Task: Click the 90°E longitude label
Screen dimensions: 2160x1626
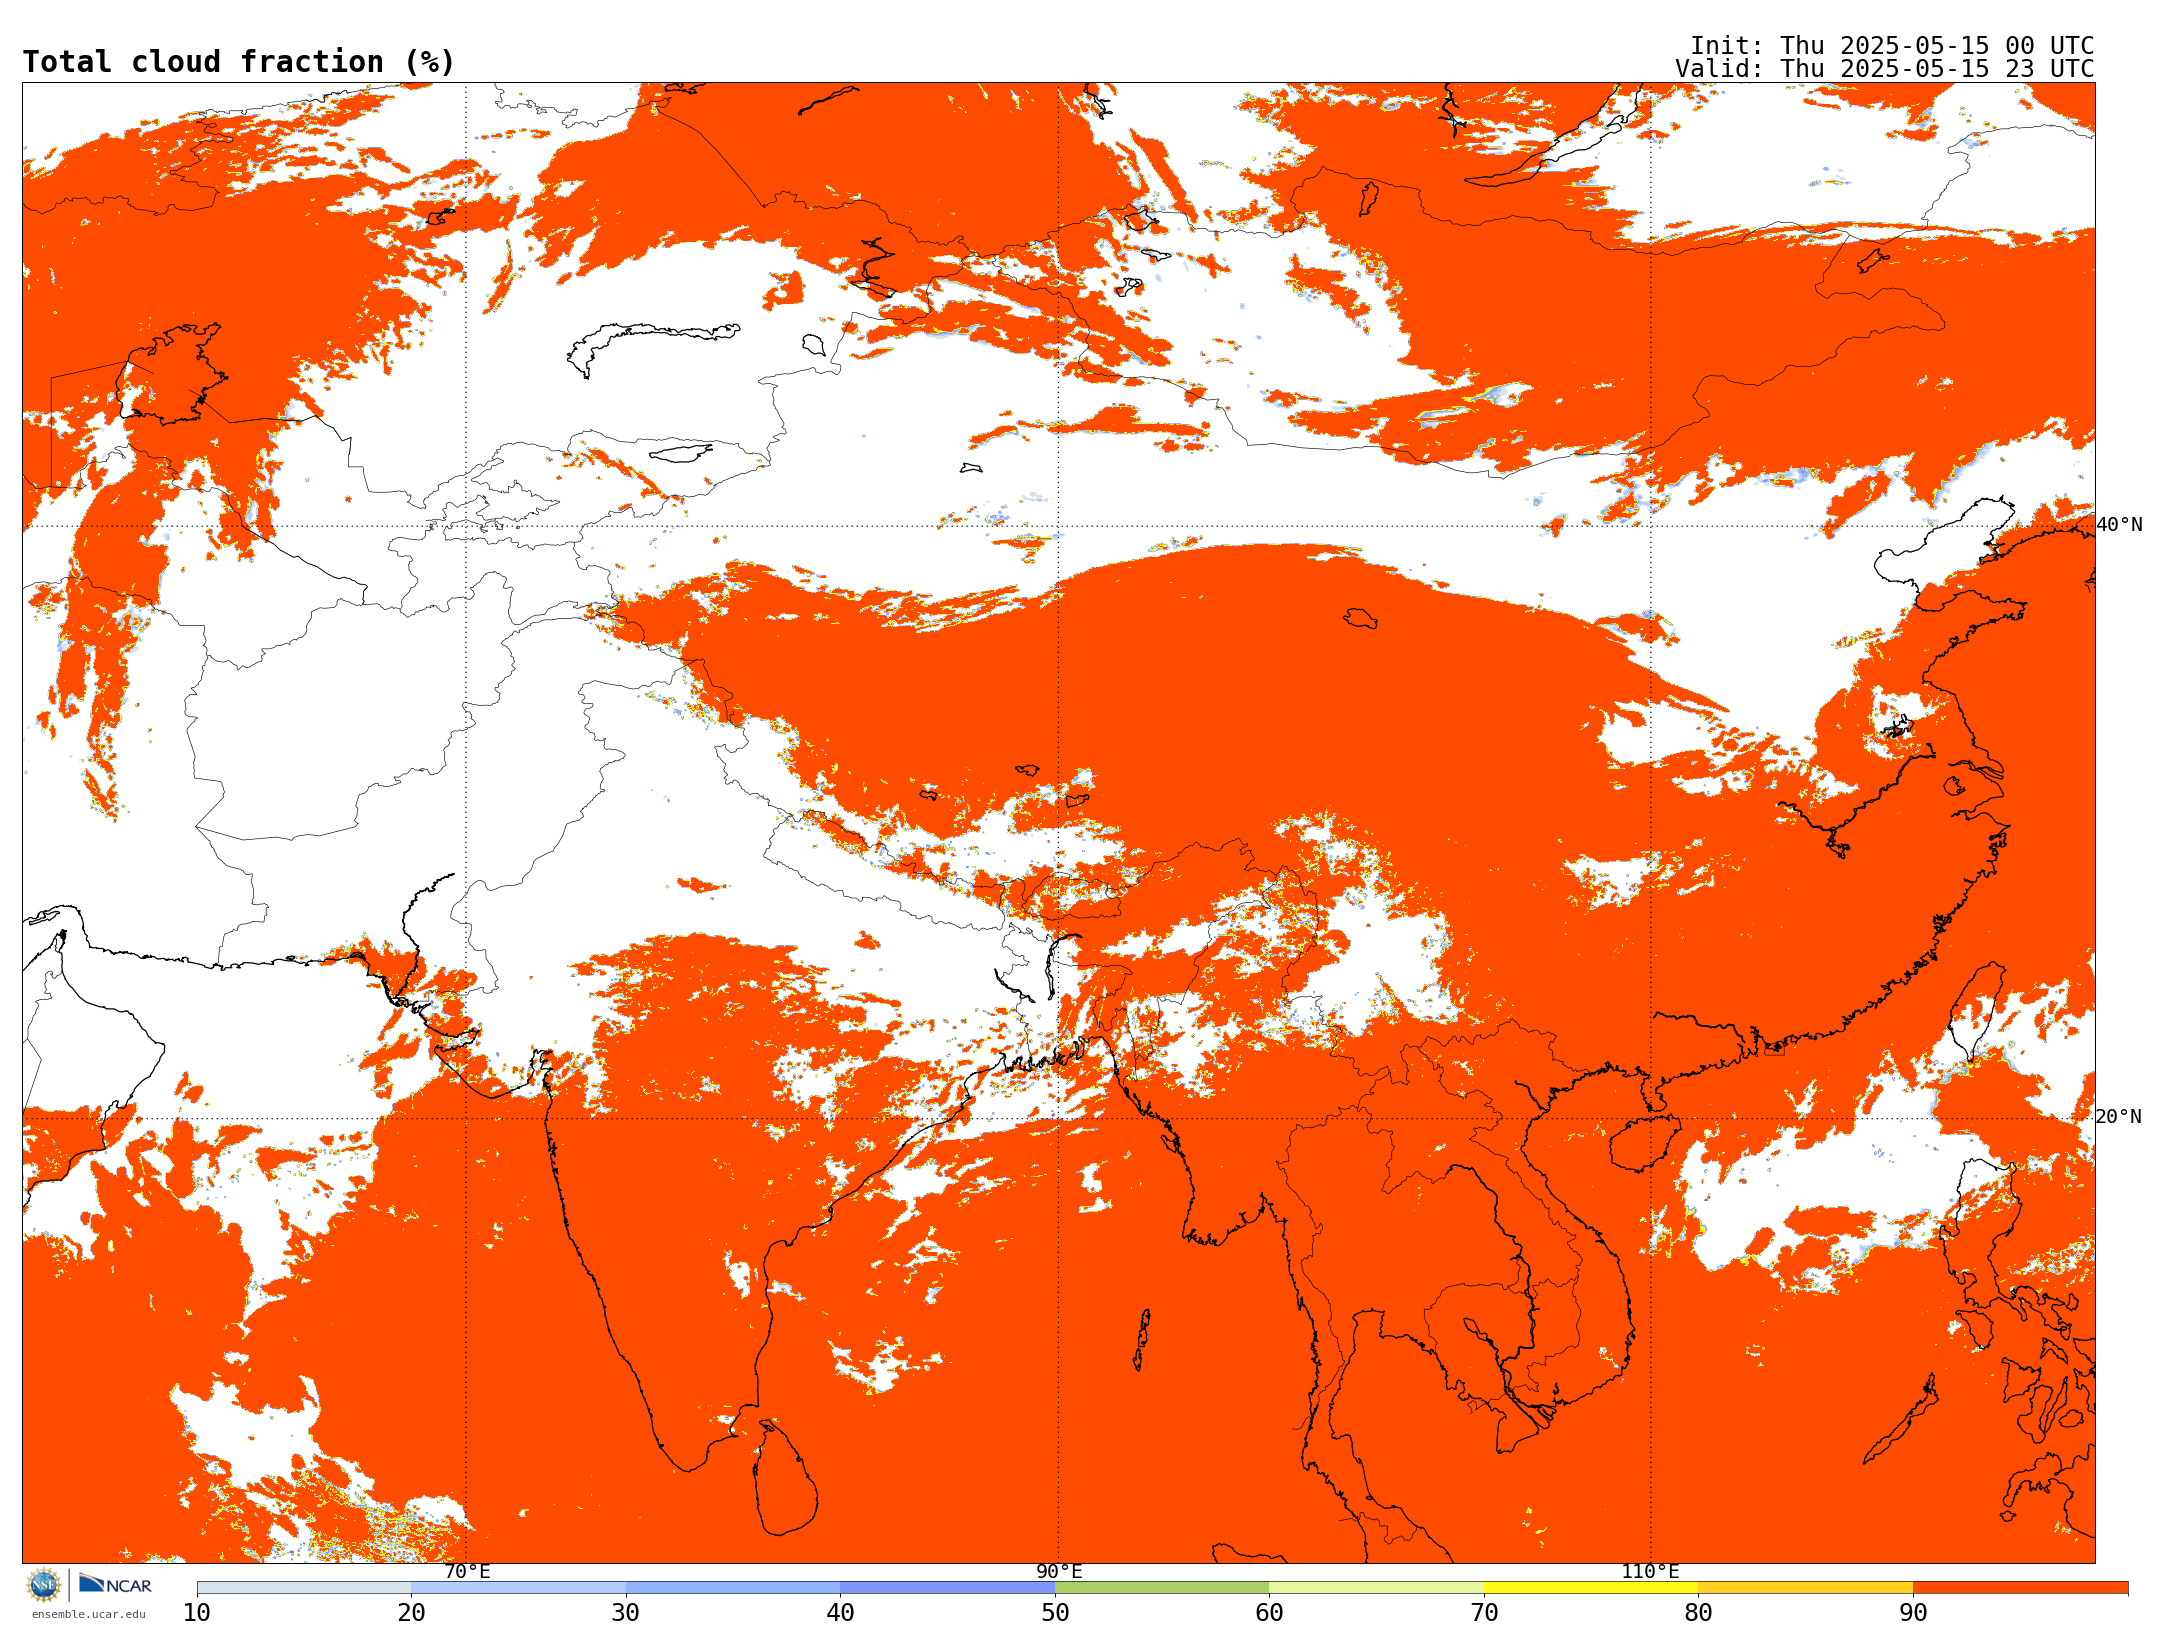Action: tap(1059, 1572)
